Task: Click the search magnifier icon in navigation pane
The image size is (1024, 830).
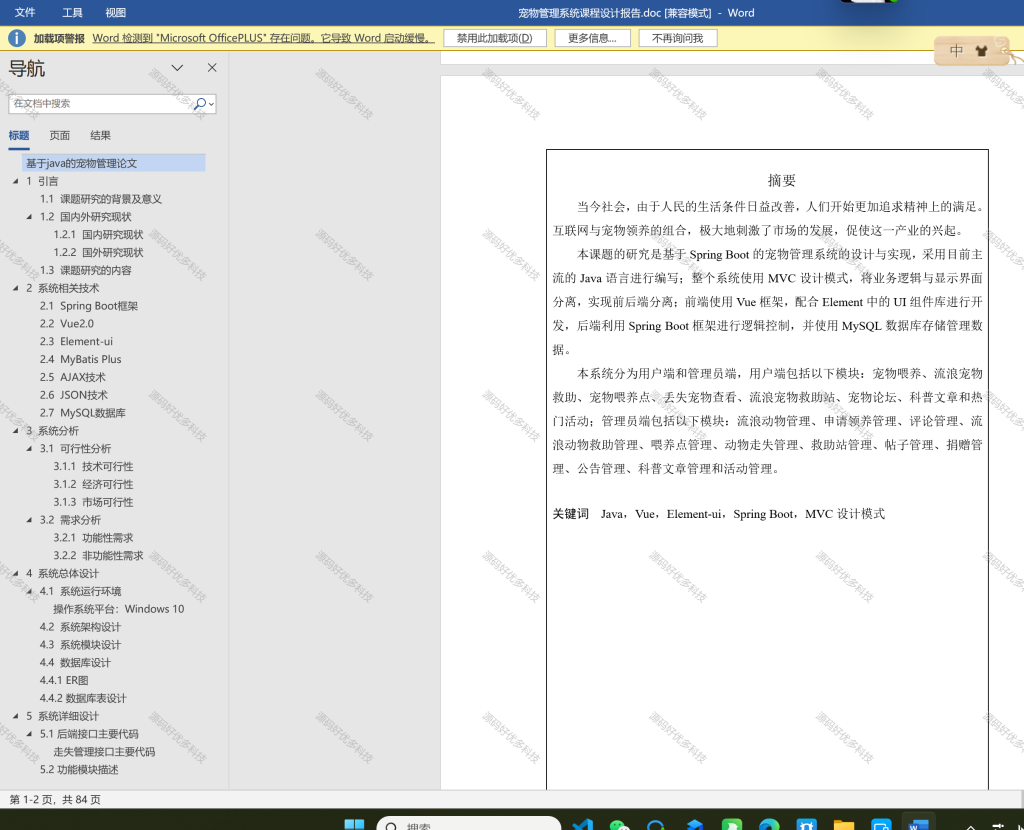Action: [200, 103]
